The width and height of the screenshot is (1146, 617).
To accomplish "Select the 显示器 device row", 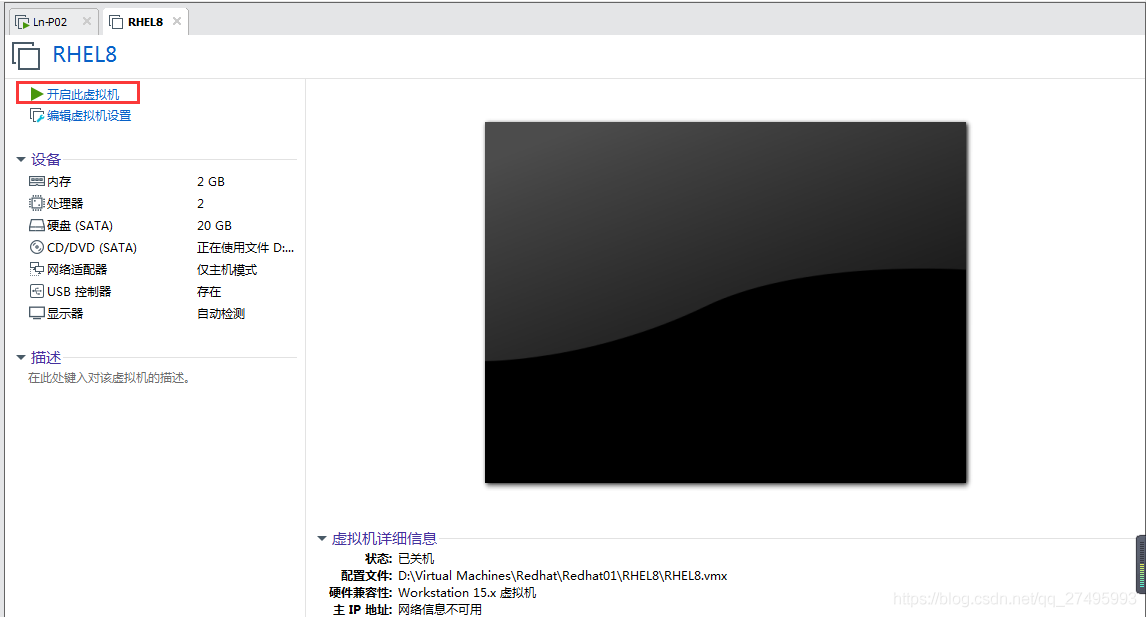I will pos(162,313).
